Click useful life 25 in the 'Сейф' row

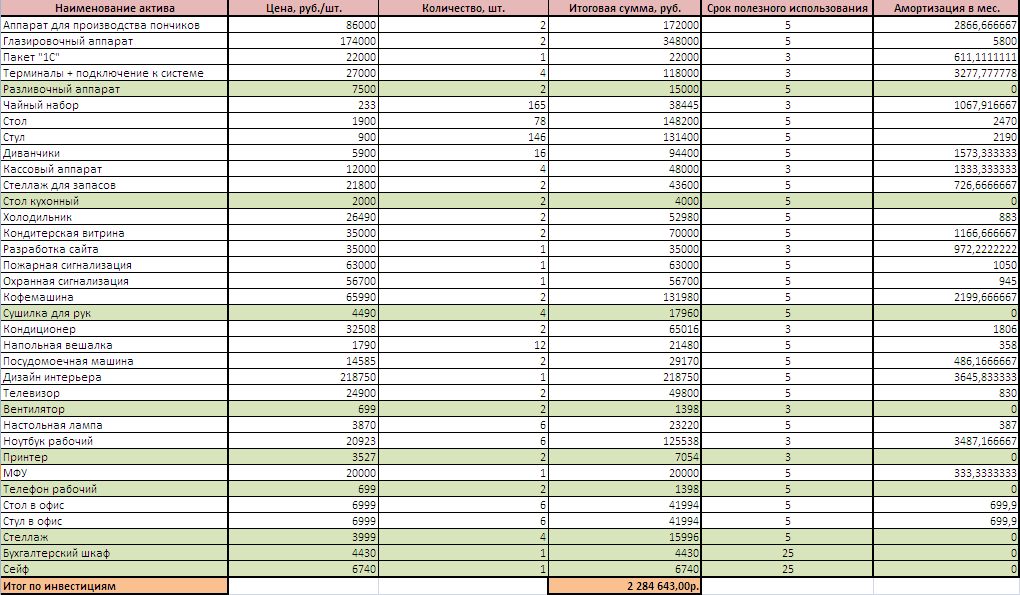(787, 569)
